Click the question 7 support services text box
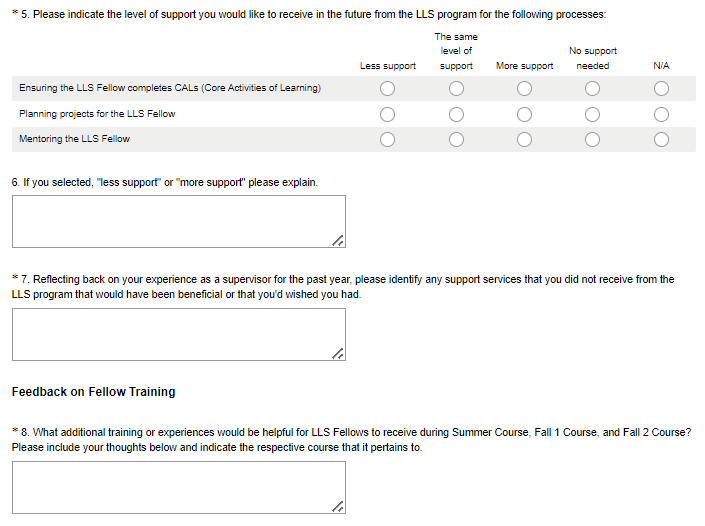This screenshot has height=526, width=705. coord(178,334)
